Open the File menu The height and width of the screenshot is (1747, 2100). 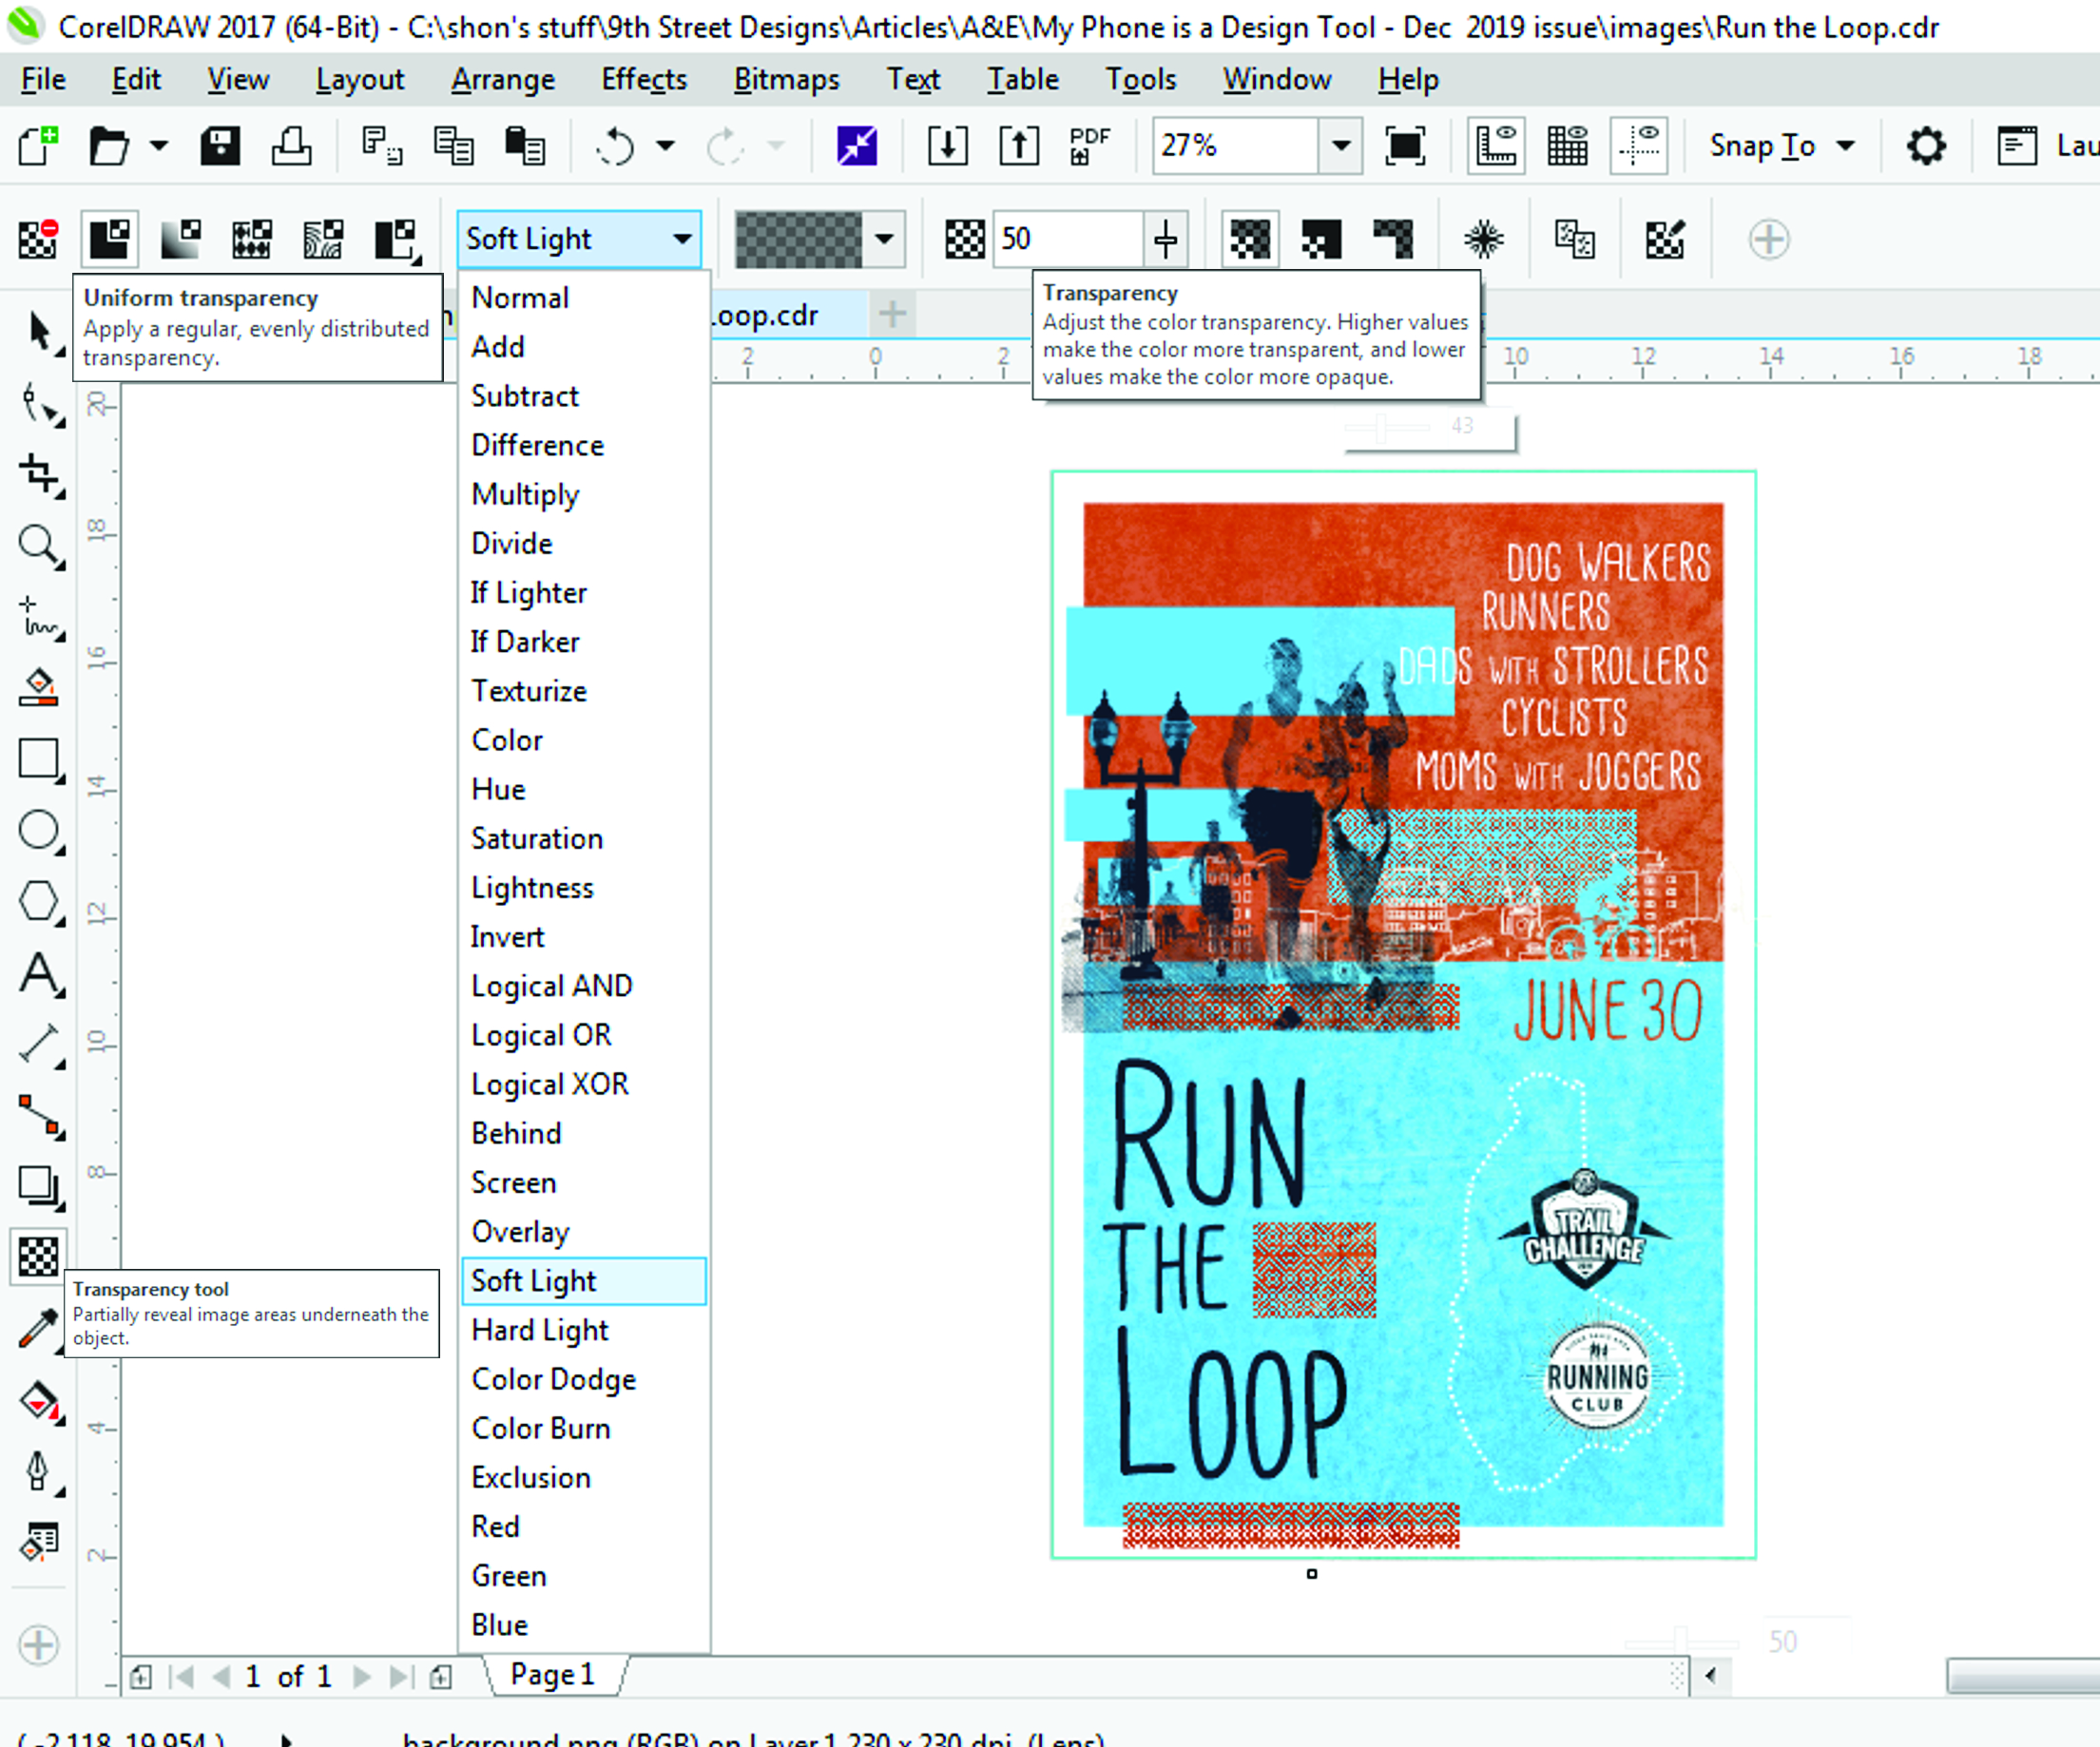(43, 79)
